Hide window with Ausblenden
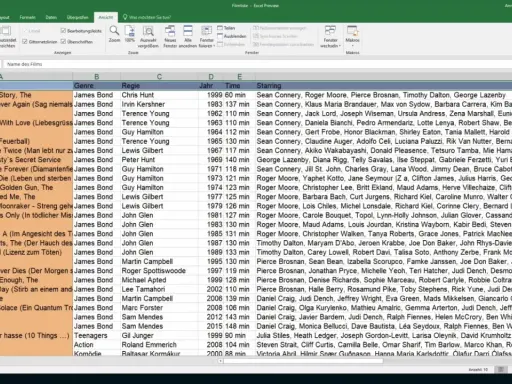512x384 pixels. 232,36
